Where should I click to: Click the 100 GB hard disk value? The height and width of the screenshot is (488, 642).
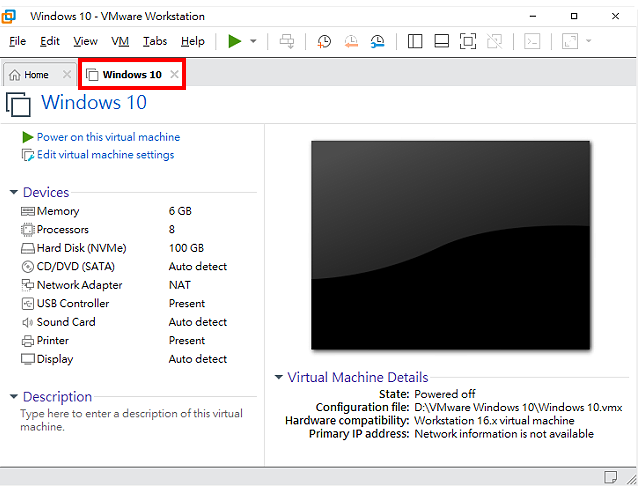point(186,248)
